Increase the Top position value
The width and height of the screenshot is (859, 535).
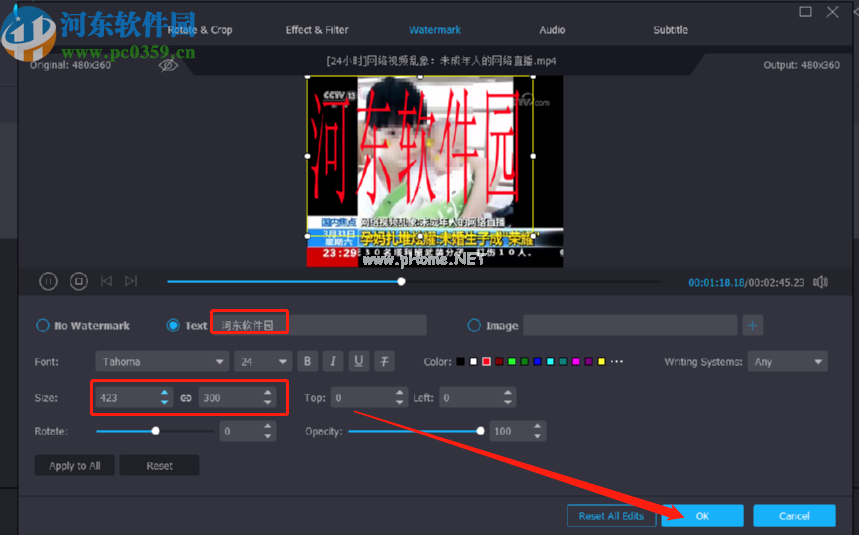399,393
